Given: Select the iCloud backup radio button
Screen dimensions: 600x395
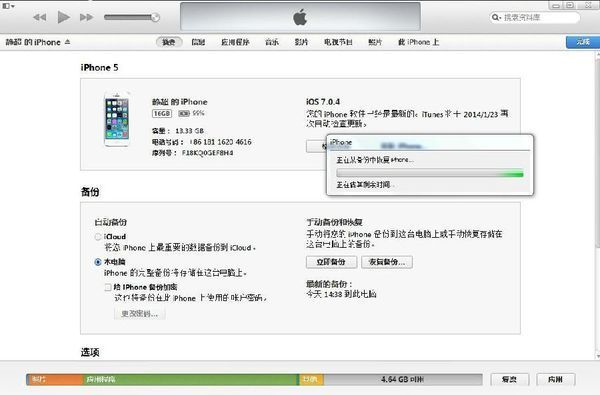Looking at the screenshot, I should point(98,237).
